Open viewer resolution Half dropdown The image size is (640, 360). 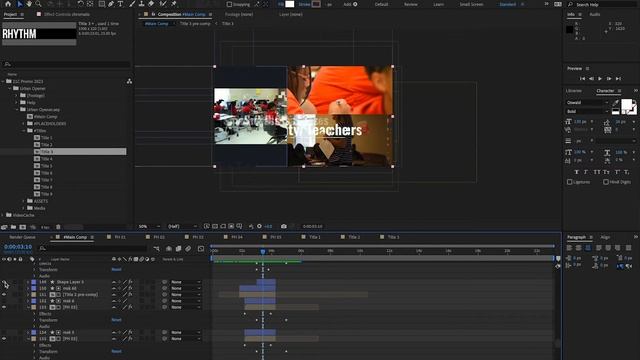pyautogui.click(x=182, y=226)
